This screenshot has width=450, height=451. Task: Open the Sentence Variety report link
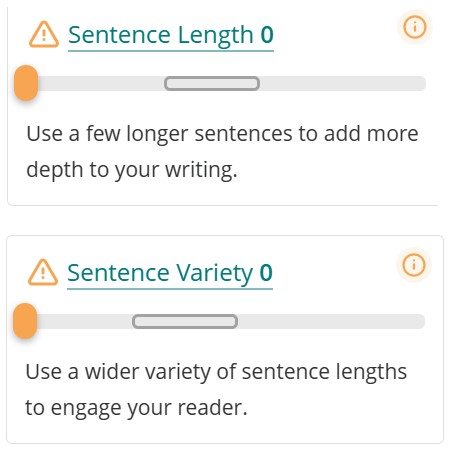(x=170, y=273)
